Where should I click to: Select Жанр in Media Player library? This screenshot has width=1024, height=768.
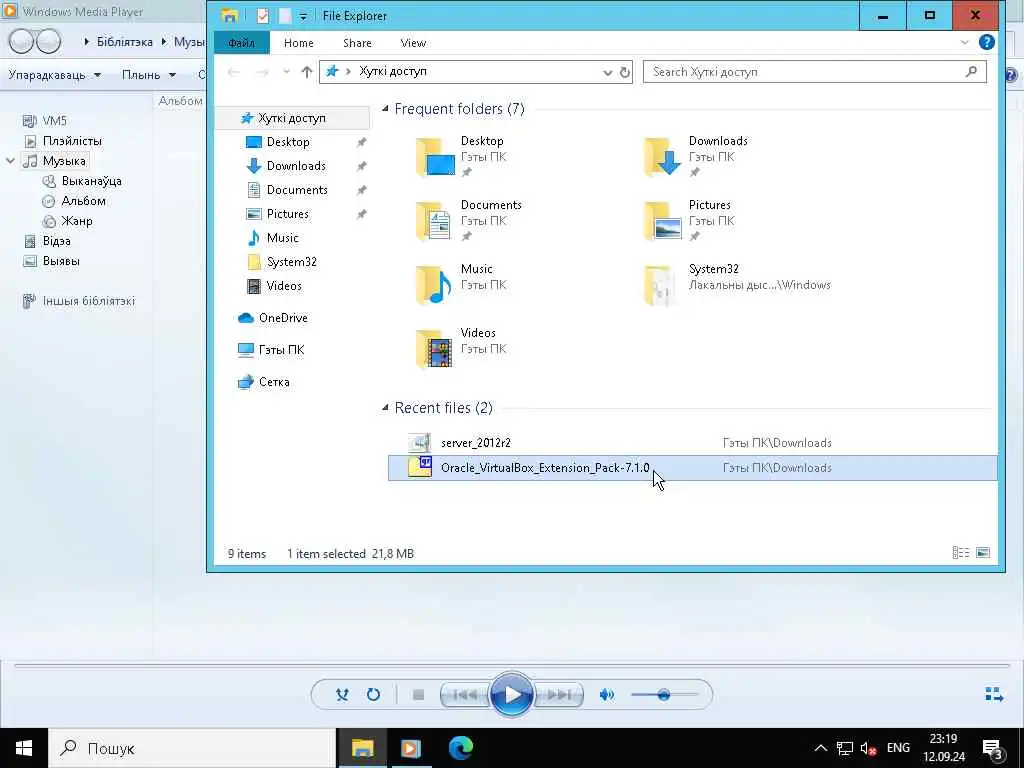click(76, 221)
